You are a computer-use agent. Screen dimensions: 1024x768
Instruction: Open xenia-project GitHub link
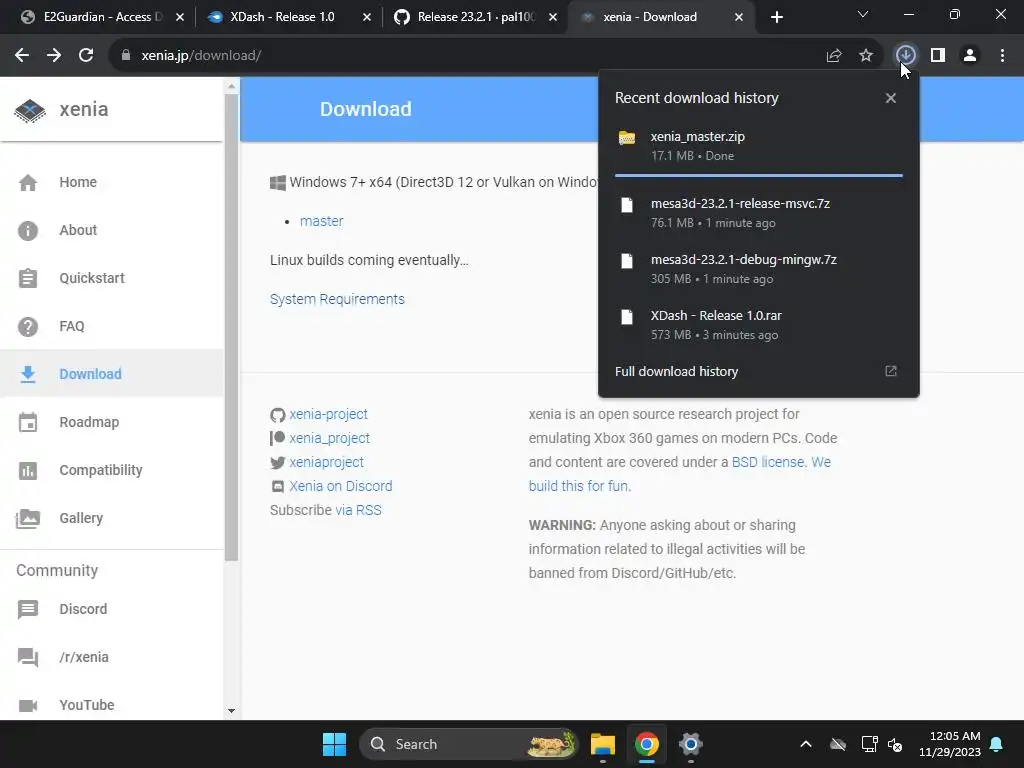coord(328,414)
